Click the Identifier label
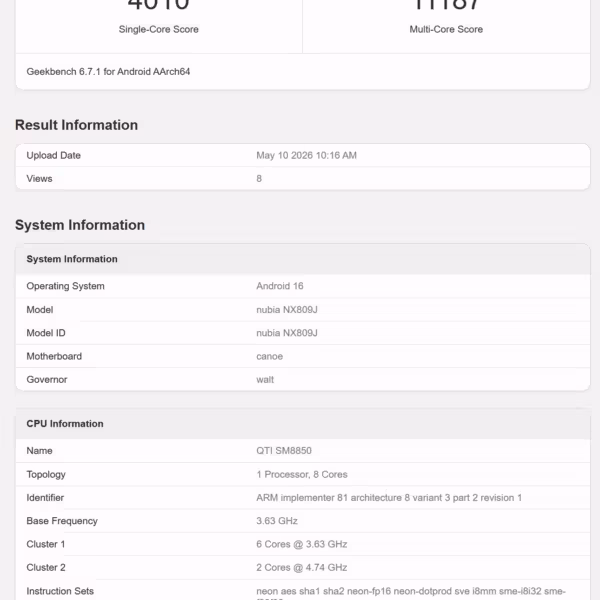This screenshot has width=600, height=600. (x=45, y=498)
